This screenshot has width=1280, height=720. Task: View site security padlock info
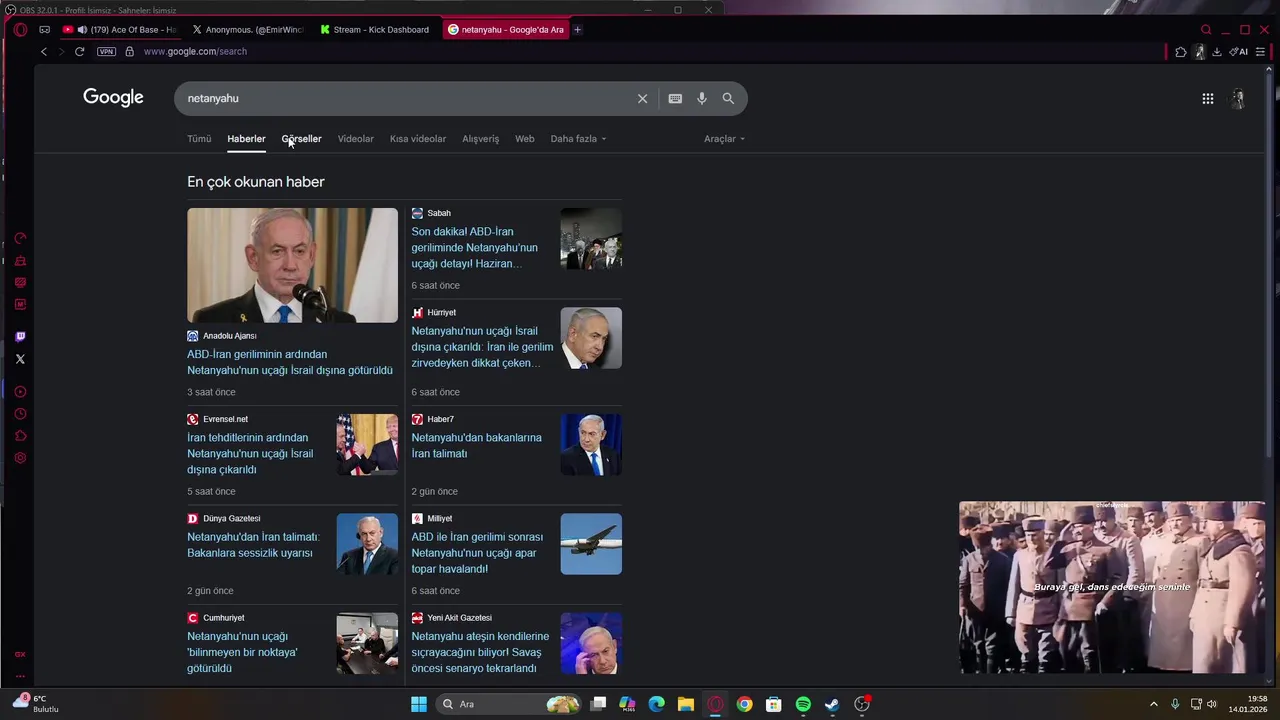tap(129, 51)
